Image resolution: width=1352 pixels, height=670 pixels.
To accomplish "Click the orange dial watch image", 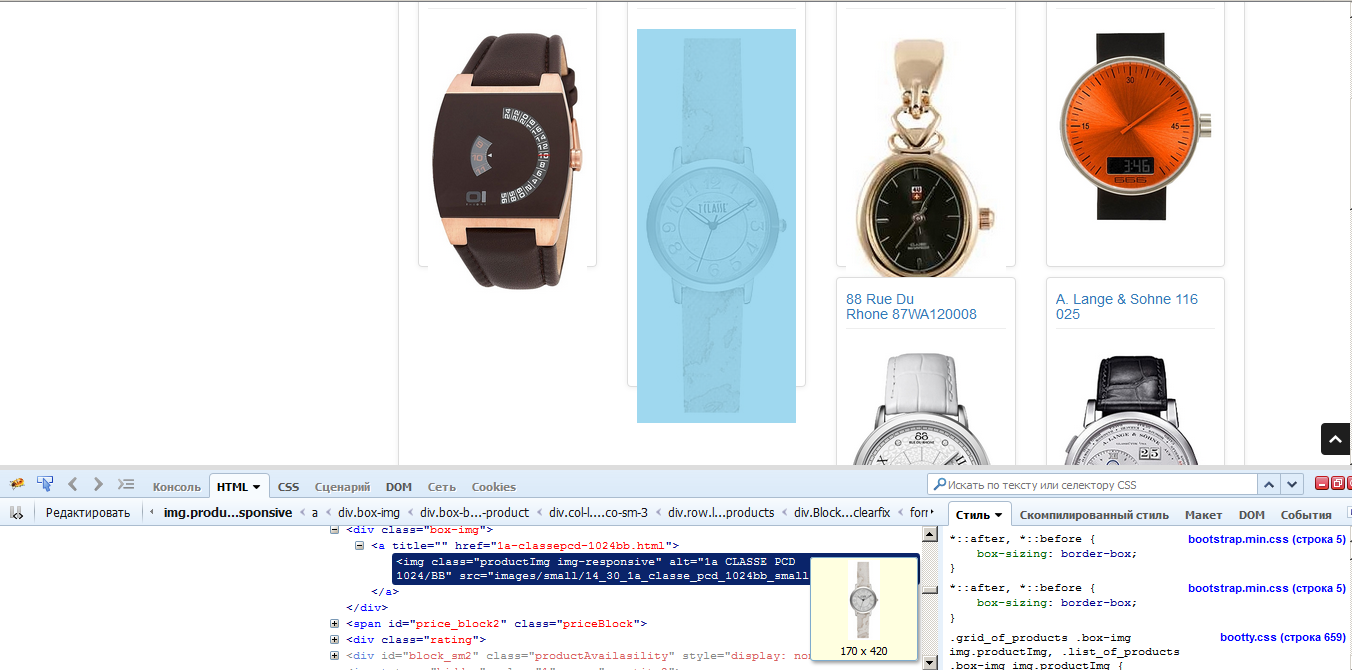I will (1135, 127).
